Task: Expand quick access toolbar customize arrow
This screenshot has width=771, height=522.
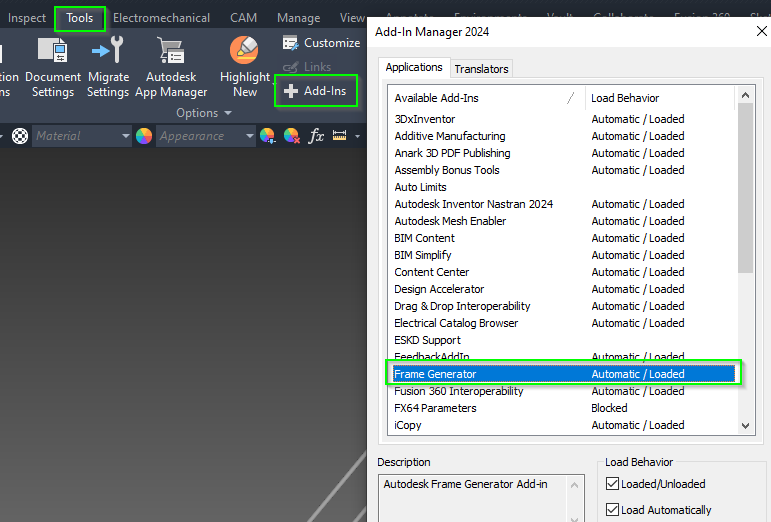Action: 357,136
